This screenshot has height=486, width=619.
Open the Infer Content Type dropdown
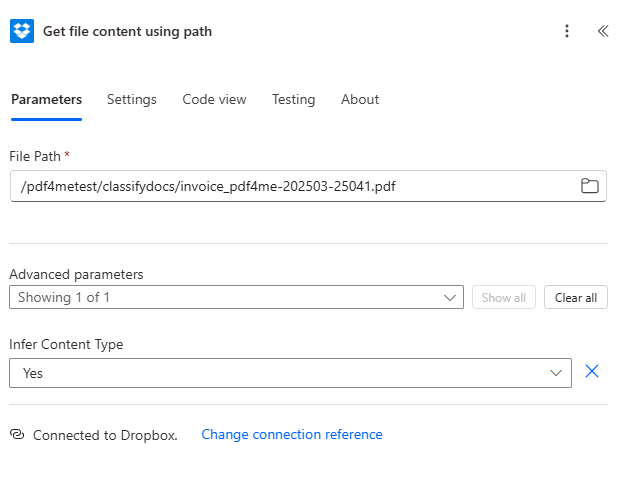290,373
